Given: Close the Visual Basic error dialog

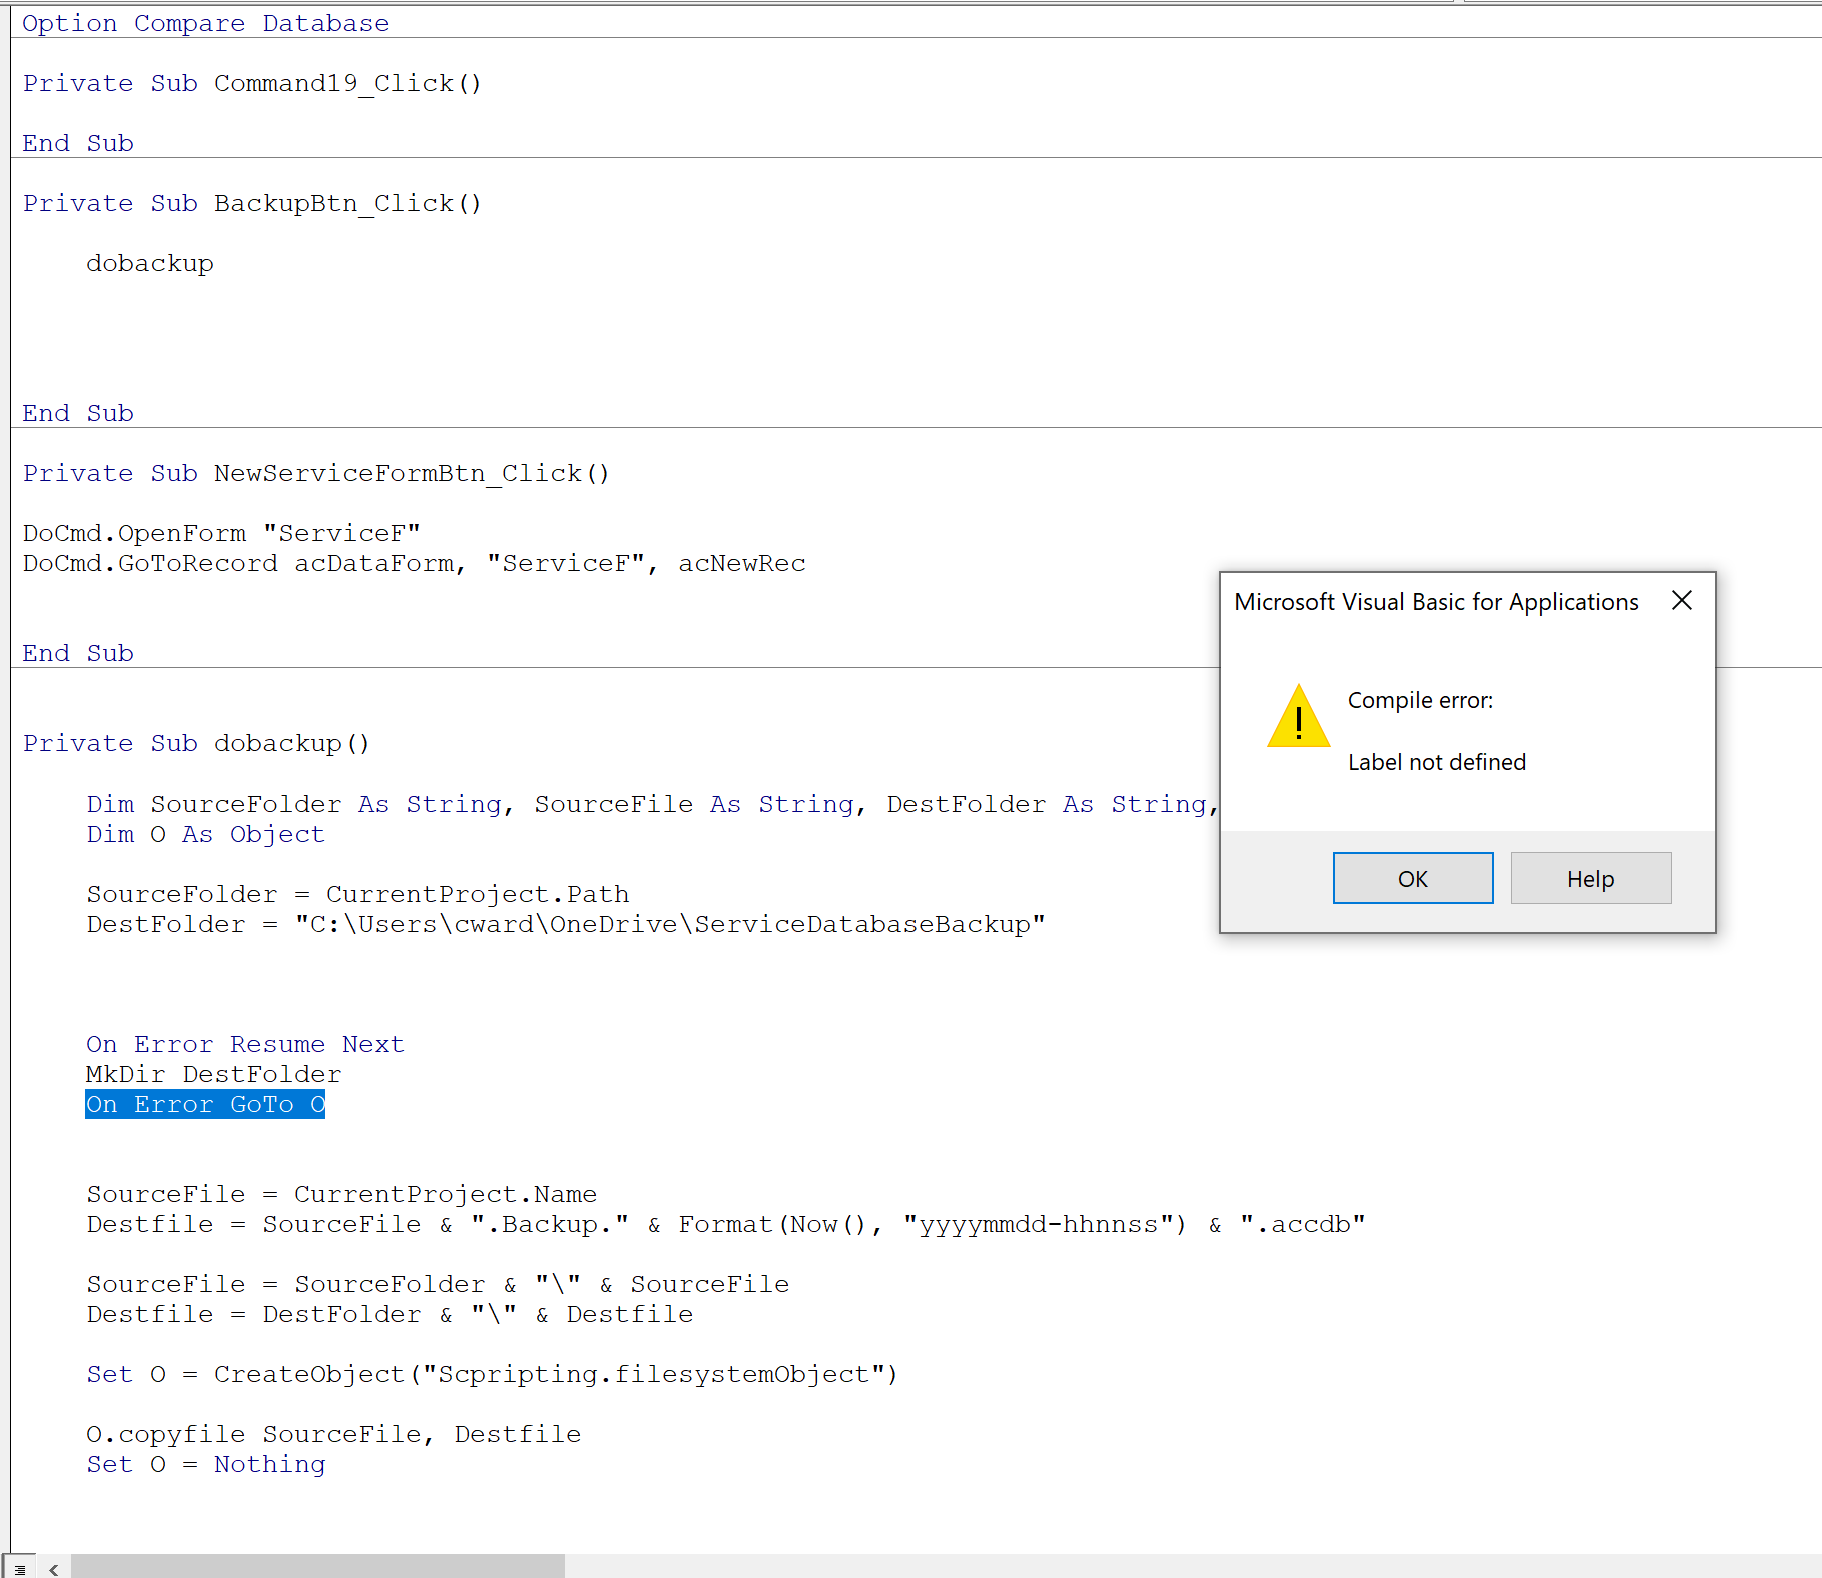Looking at the screenshot, I should pyautogui.click(x=1681, y=600).
